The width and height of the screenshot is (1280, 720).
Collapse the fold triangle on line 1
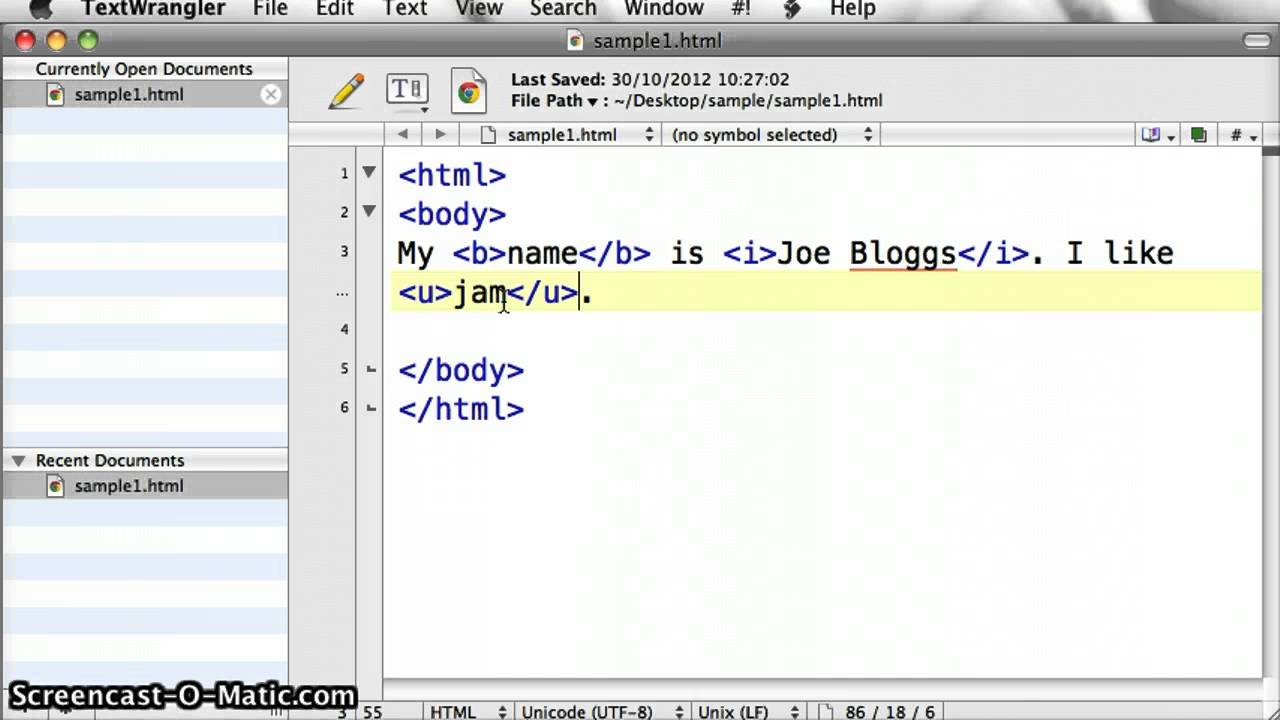click(369, 172)
